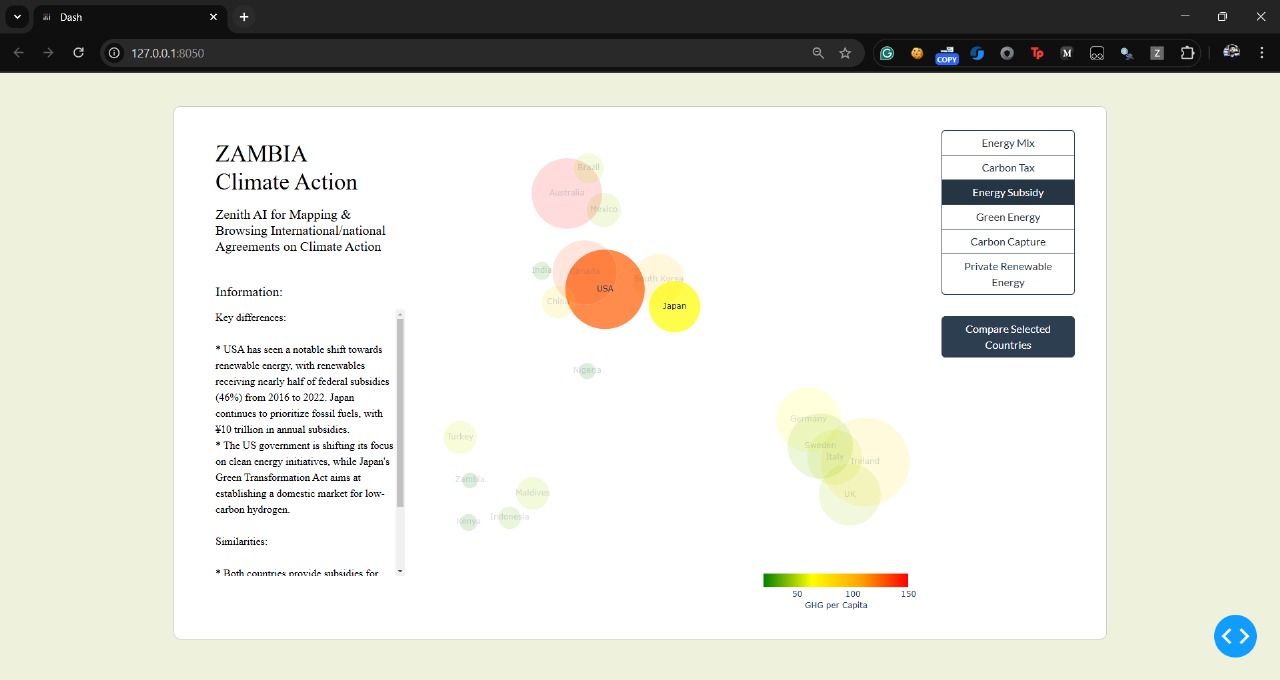
Task: Bookmark this page with the star icon
Action: 845,53
